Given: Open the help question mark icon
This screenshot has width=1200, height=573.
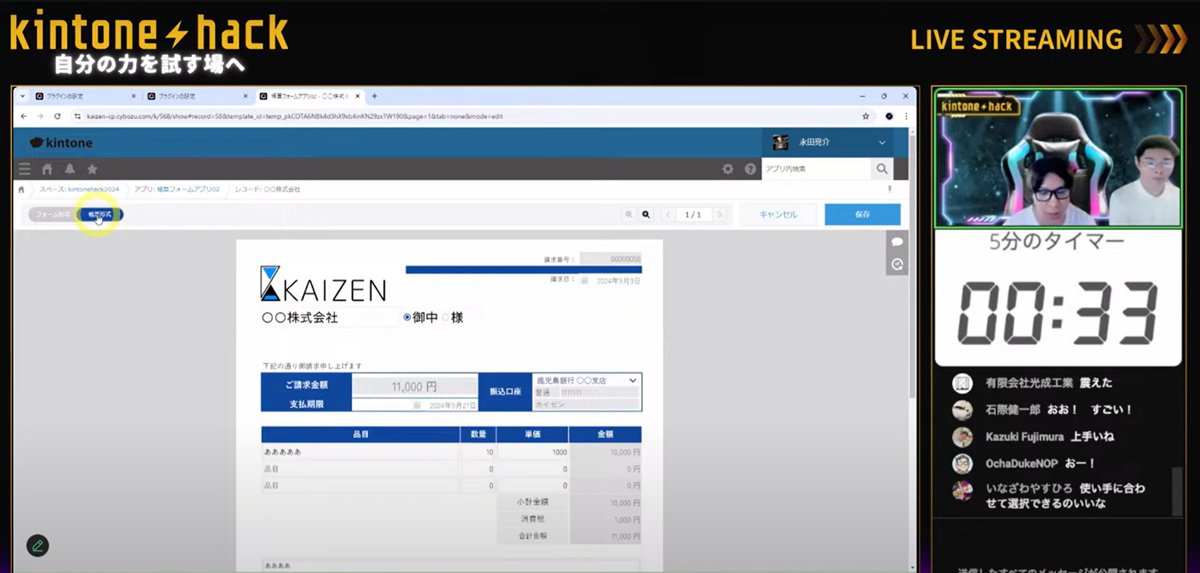Looking at the screenshot, I should pyautogui.click(x=750, y=169).
